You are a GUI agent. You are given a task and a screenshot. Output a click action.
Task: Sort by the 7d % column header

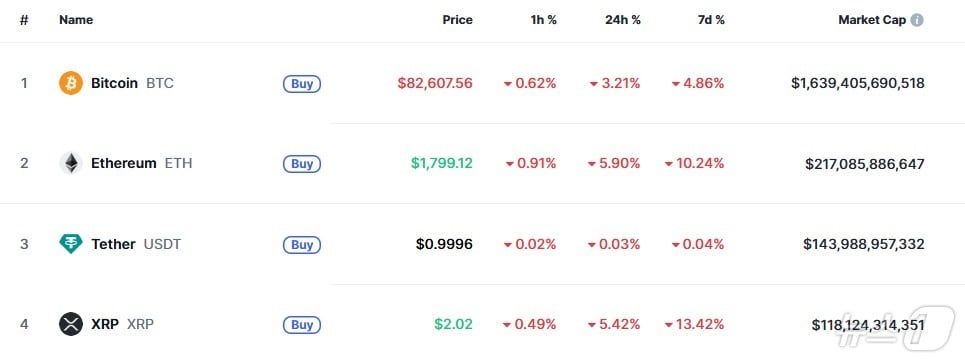point(711,20)
